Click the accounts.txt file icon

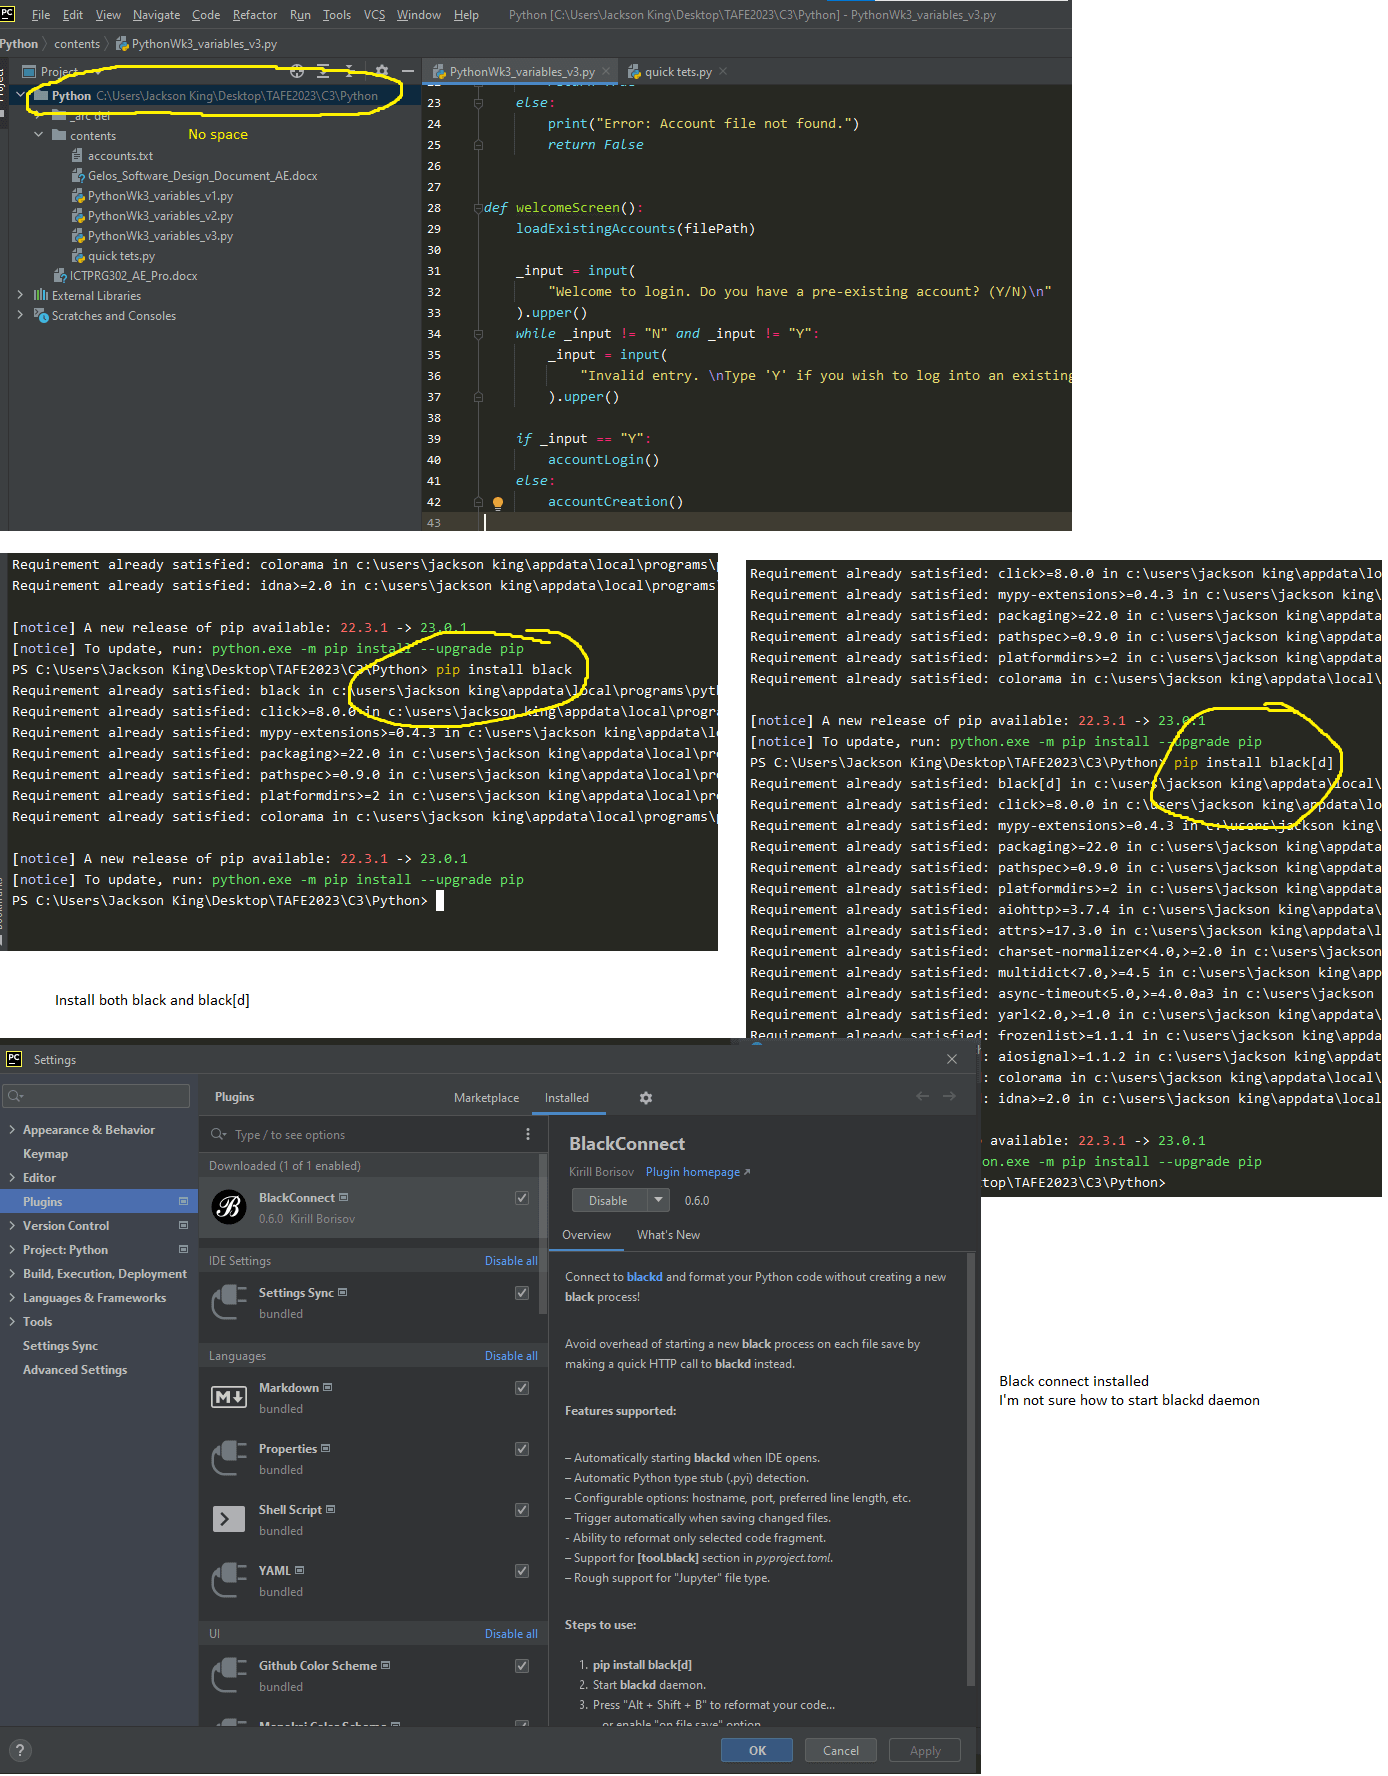point(77,156)
